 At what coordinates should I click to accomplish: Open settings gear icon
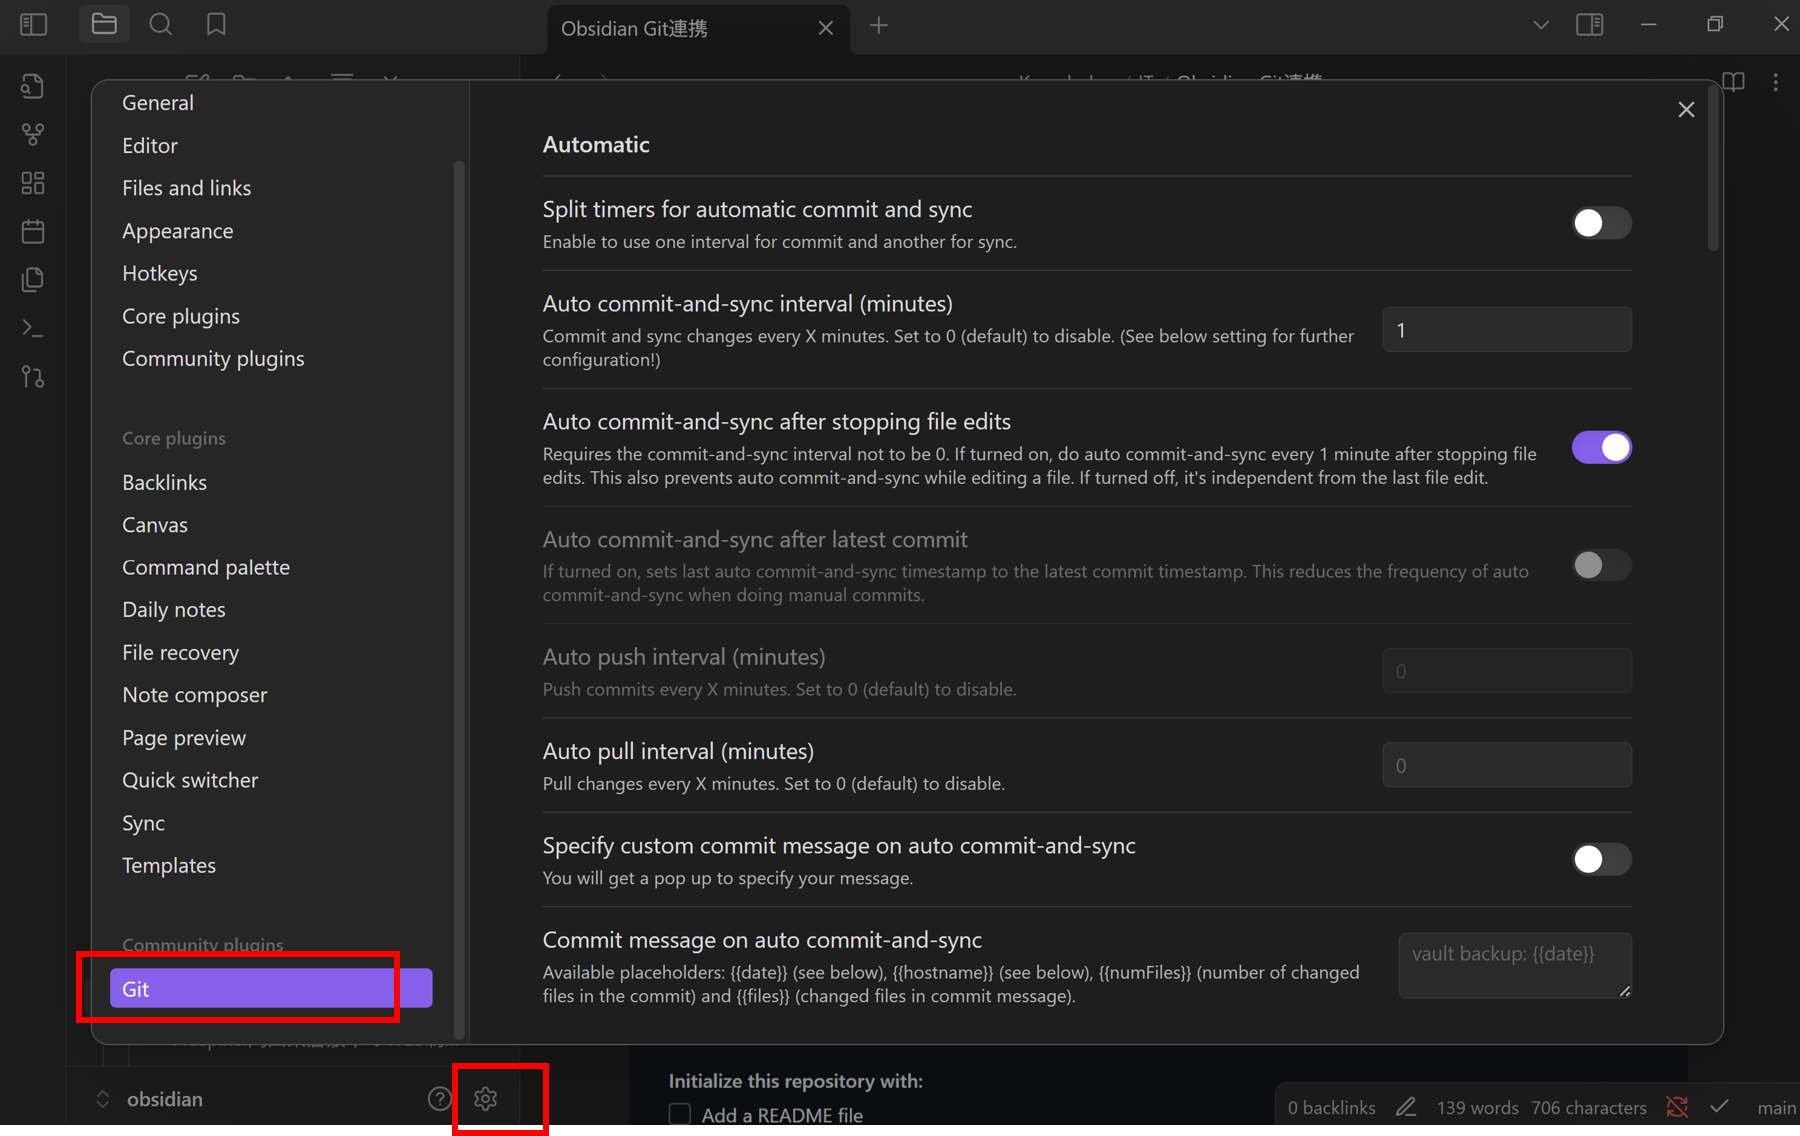[486, 1099]
